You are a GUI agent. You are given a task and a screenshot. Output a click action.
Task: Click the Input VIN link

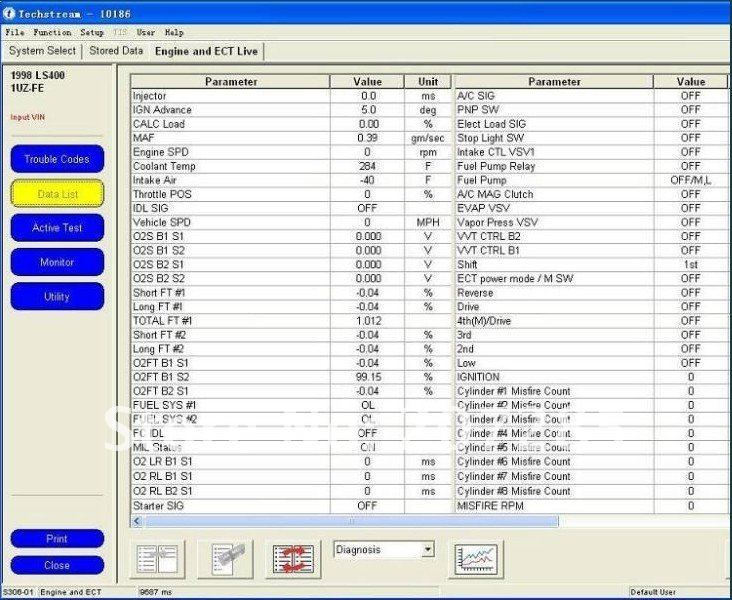coord(28,117)
